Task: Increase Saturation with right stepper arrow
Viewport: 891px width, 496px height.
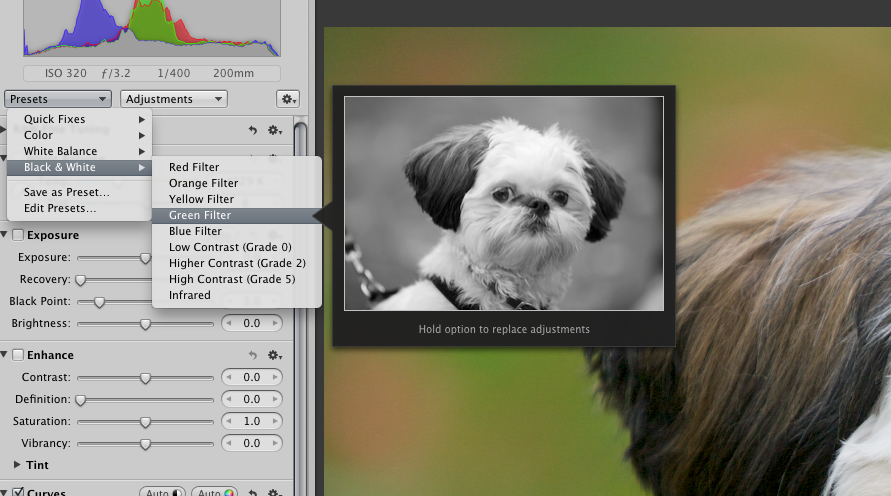Action: [x=275, y=421]
